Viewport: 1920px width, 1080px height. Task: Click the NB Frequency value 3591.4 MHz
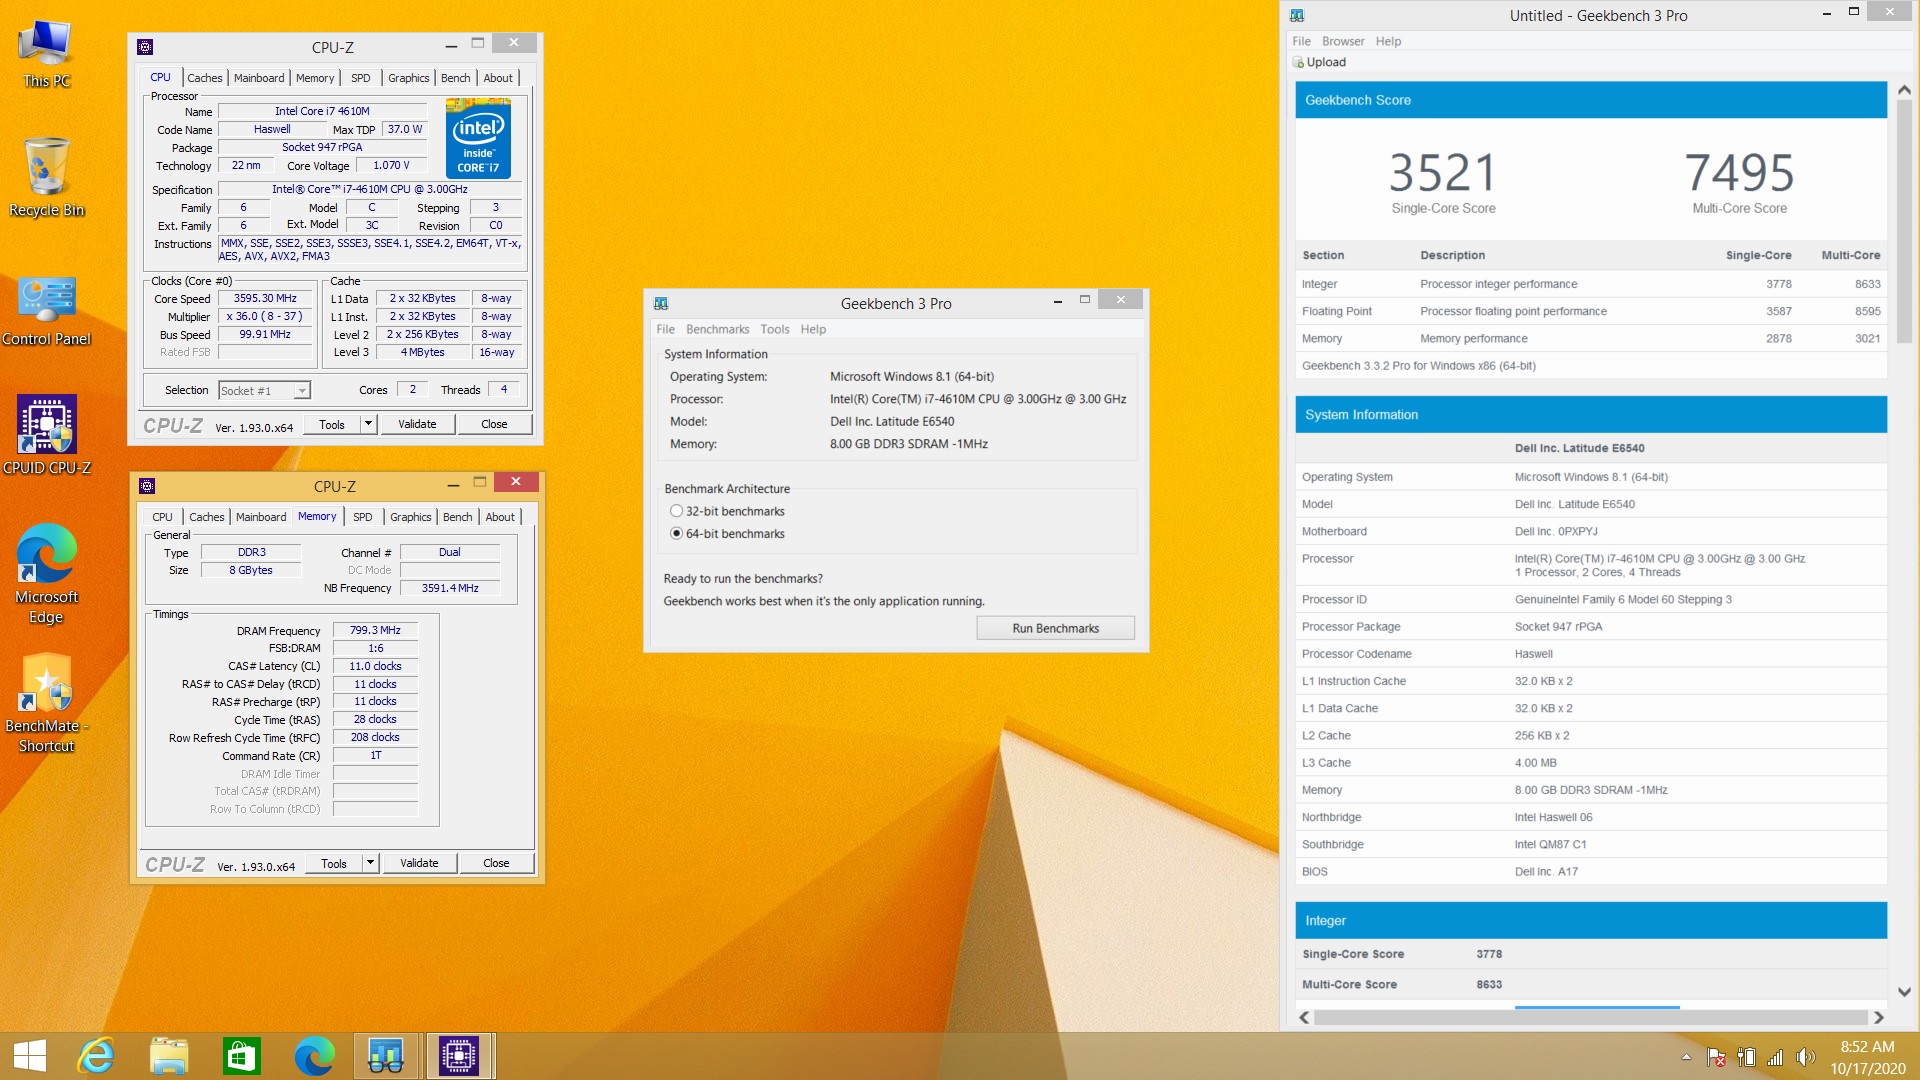click(x=450, y=588)
